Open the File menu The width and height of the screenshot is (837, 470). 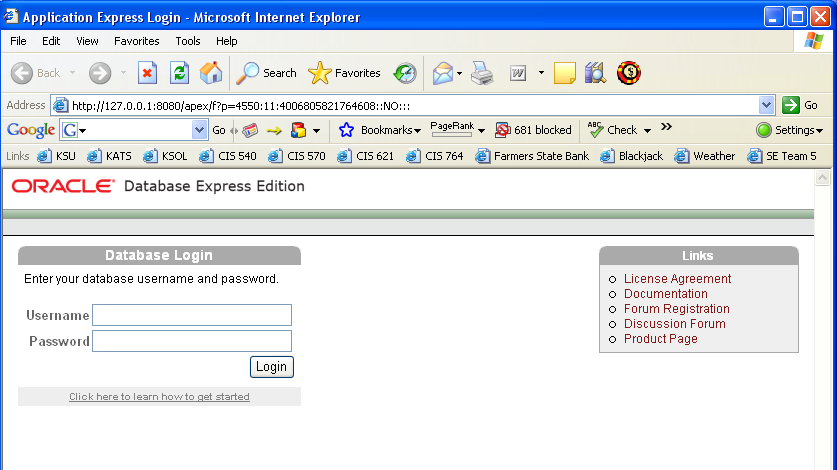point(18,41)
